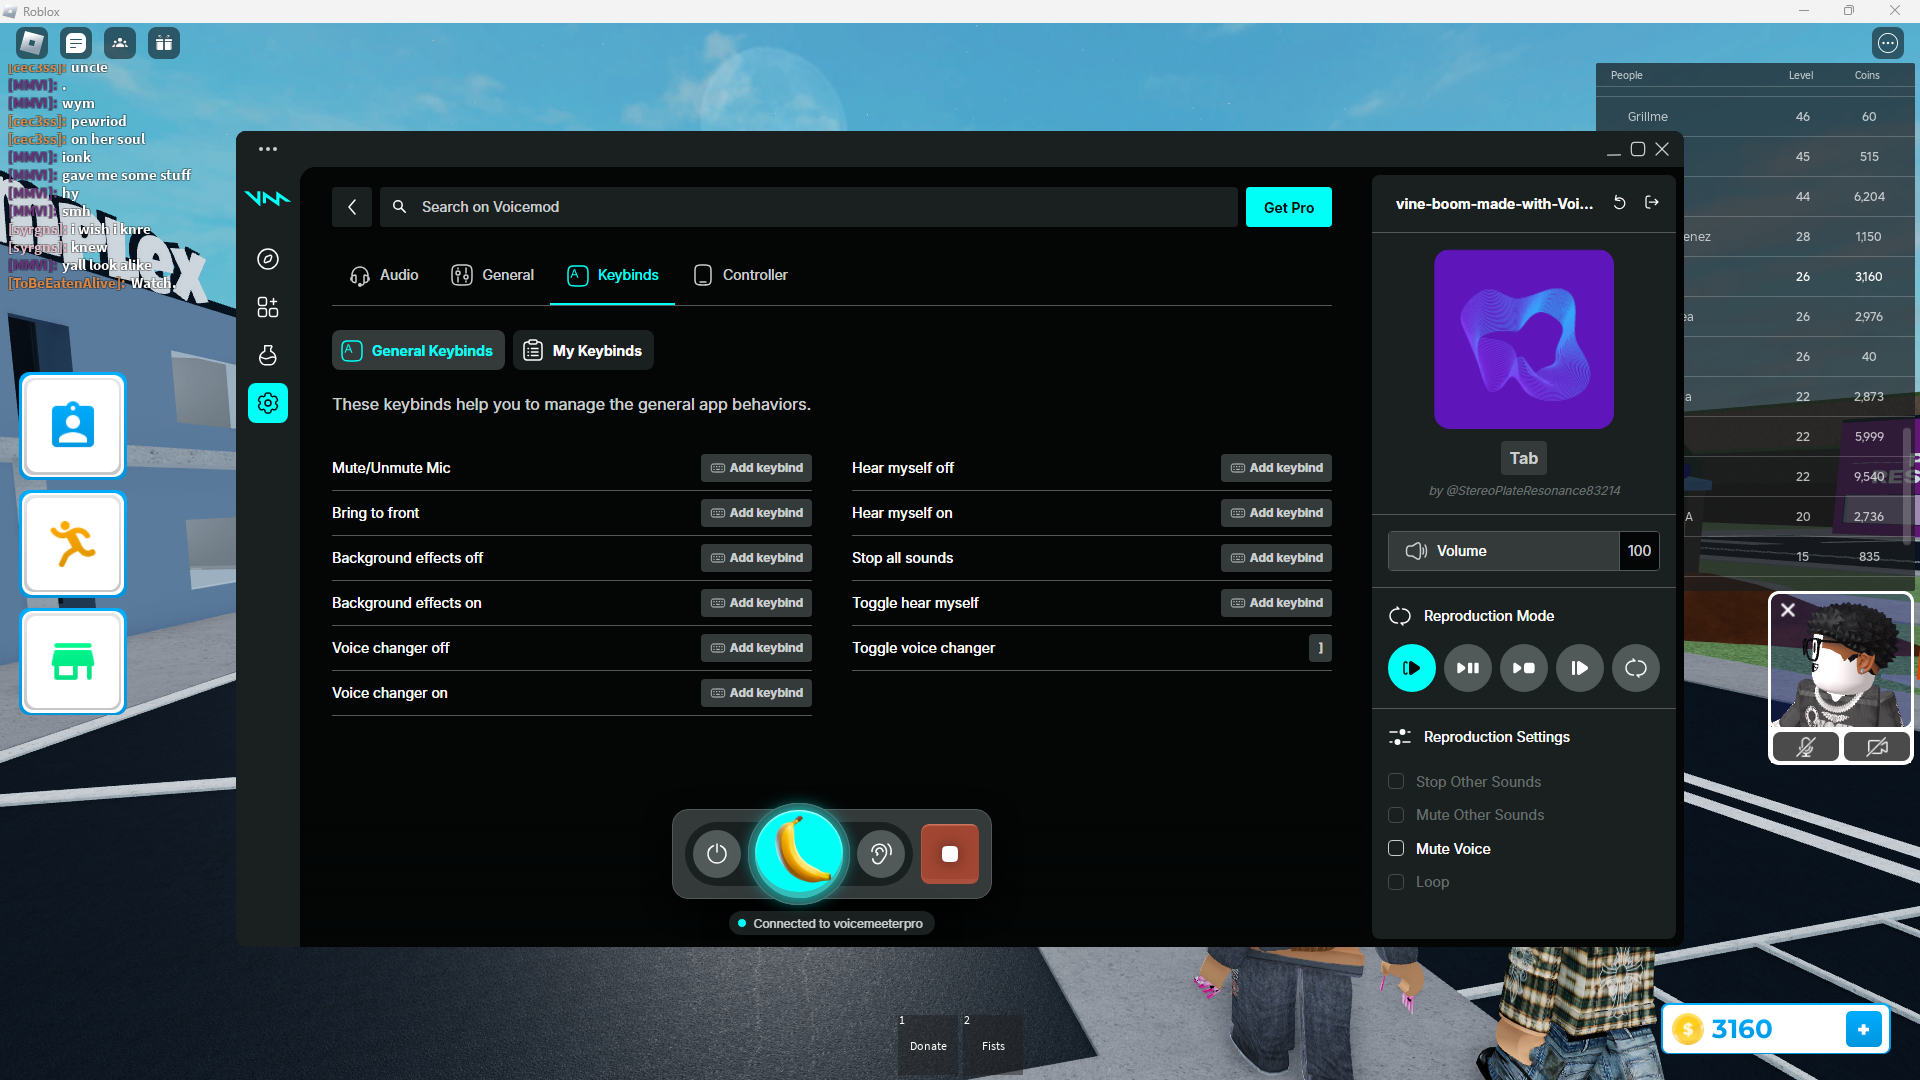This screenshot has height=1080, width=1920.
Task: Toggle the Roblox chat window icon
Action: tap(76, 43)
